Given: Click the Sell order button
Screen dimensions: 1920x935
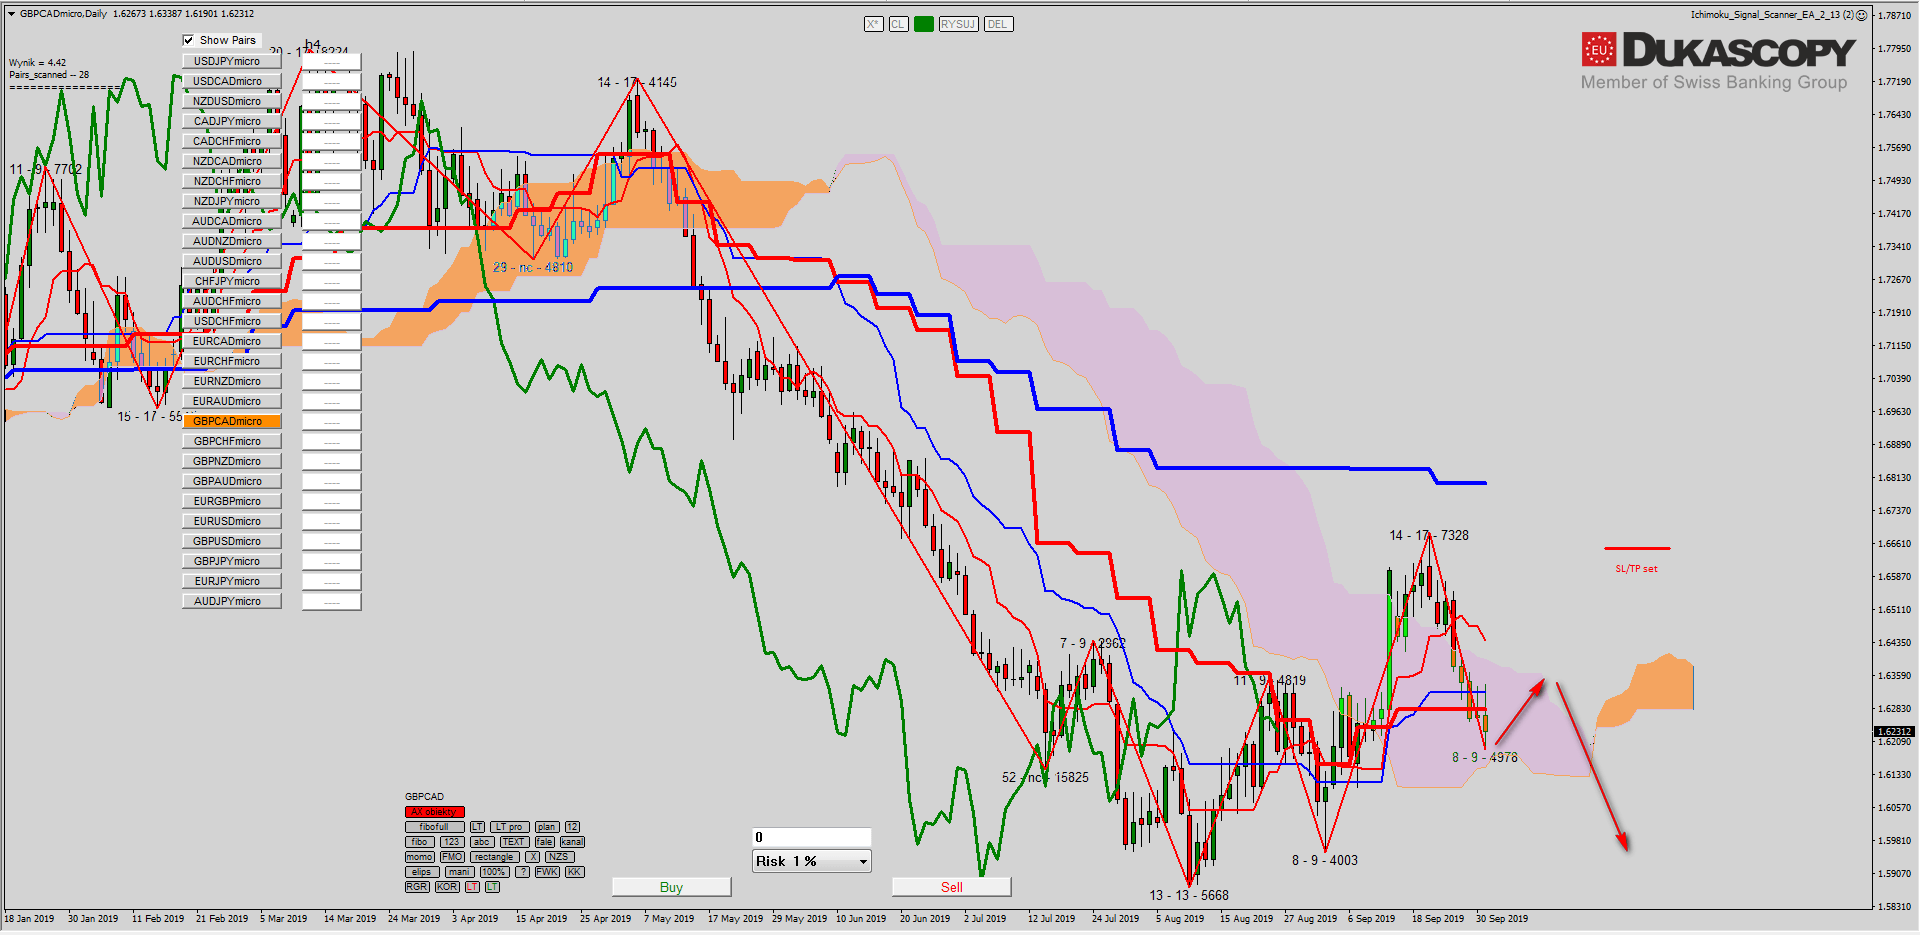Looking at the screenshot, I should [x=951, y=887].
